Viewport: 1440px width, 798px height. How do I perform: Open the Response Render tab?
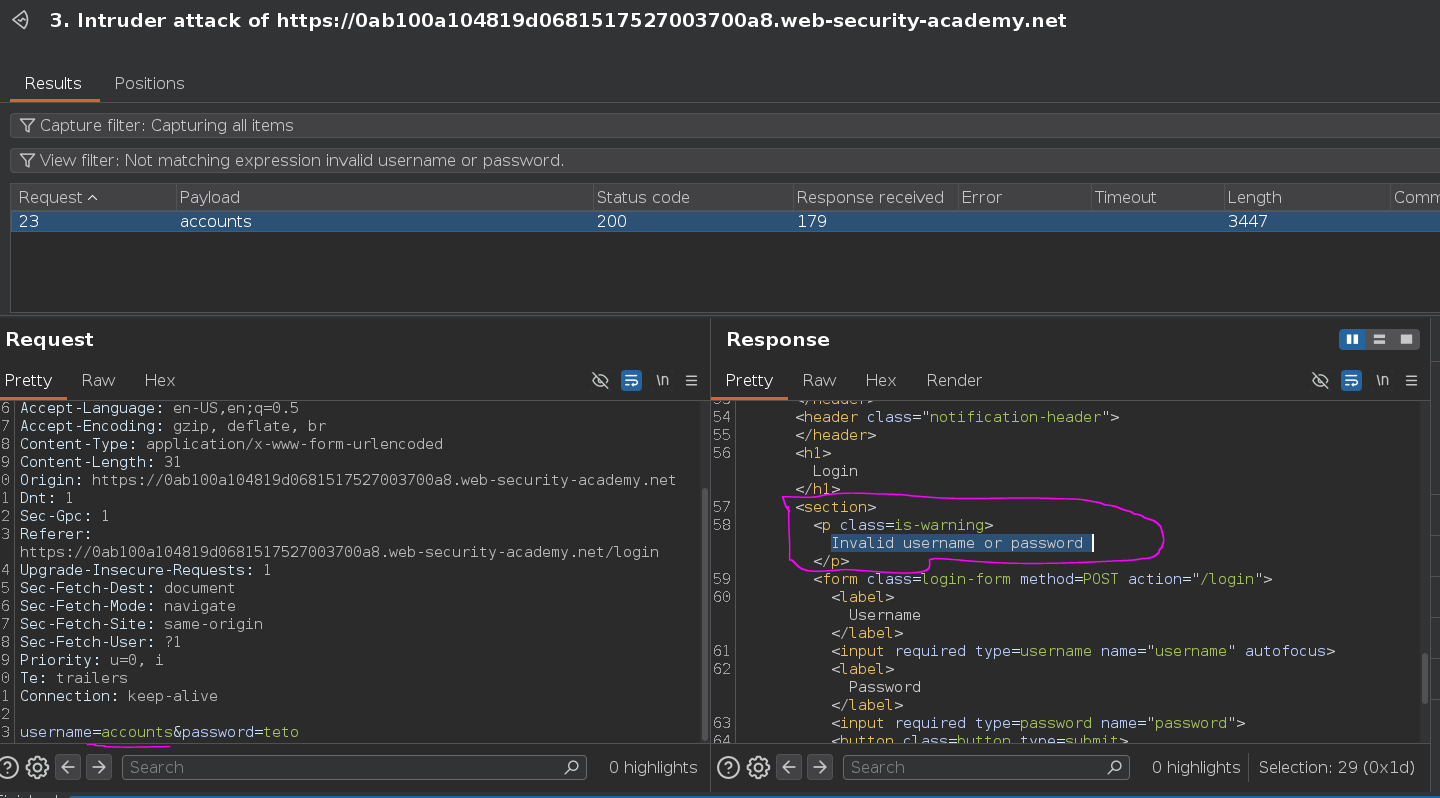pos(954,380)
